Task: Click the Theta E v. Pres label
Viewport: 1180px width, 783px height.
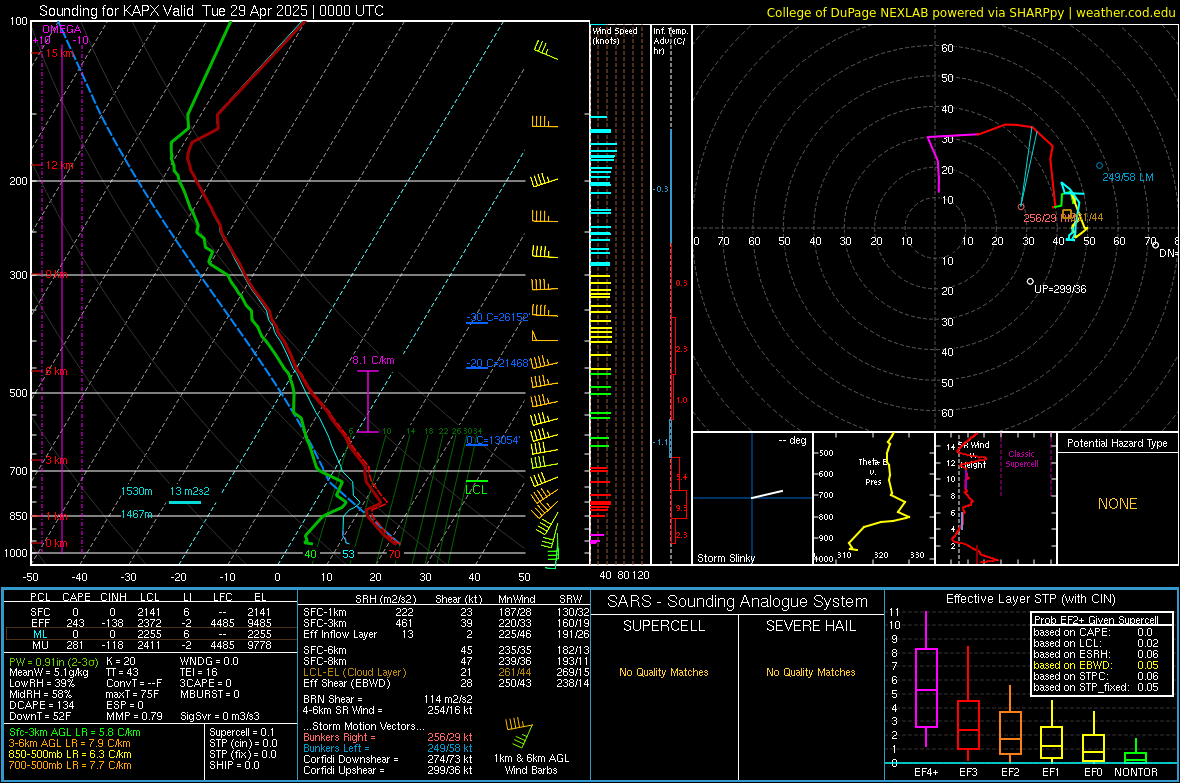Action: 873,471
